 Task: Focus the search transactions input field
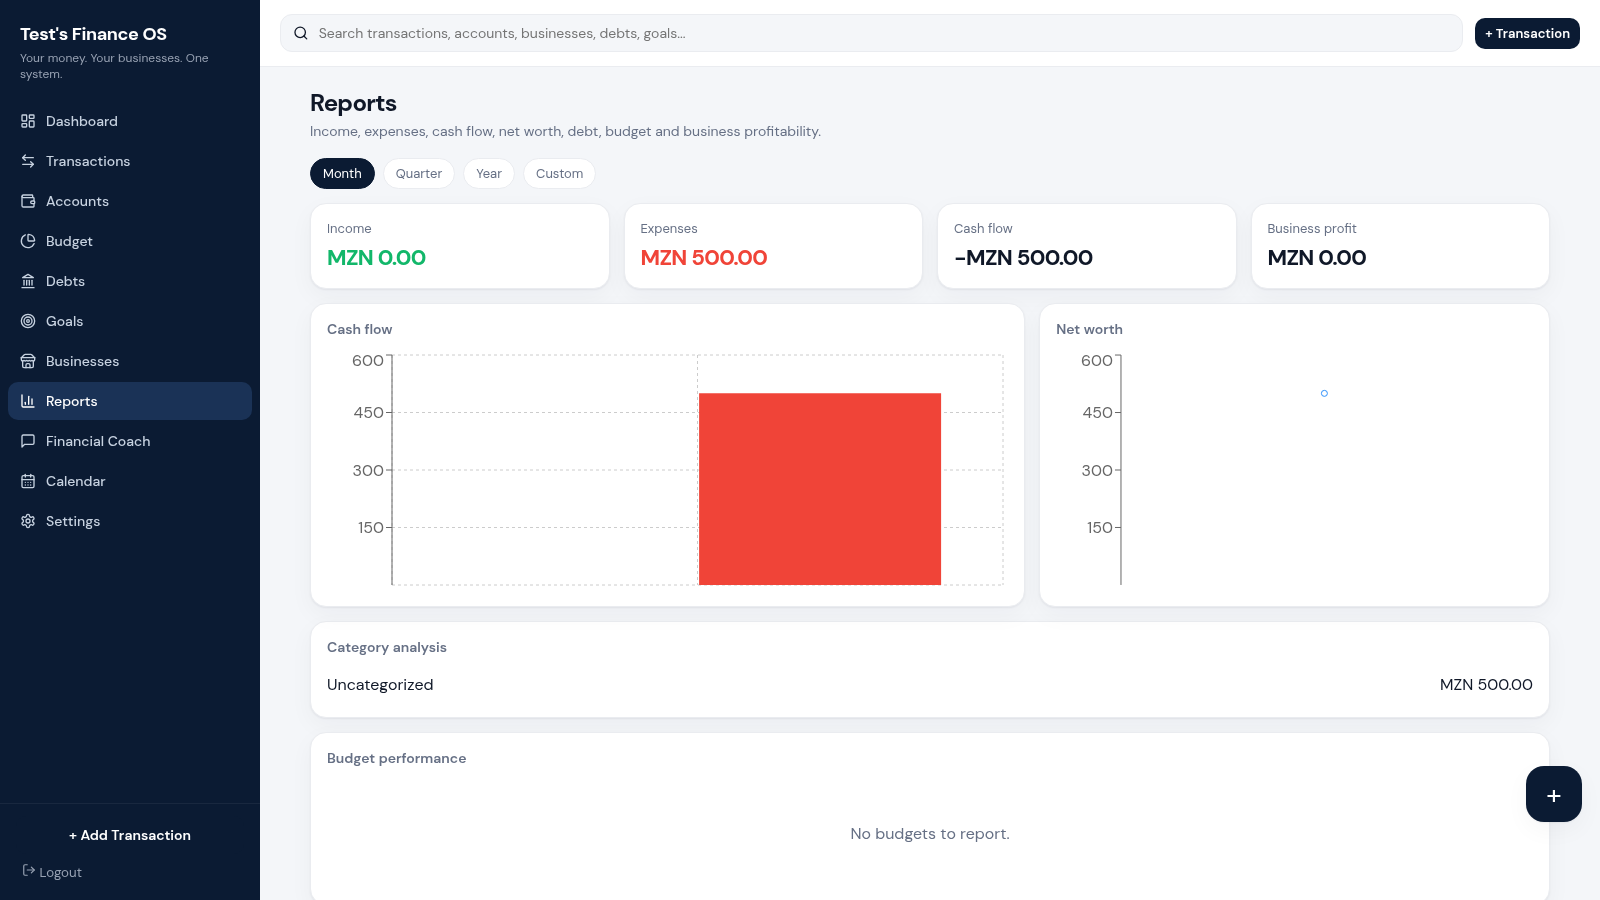click(871, 33)
